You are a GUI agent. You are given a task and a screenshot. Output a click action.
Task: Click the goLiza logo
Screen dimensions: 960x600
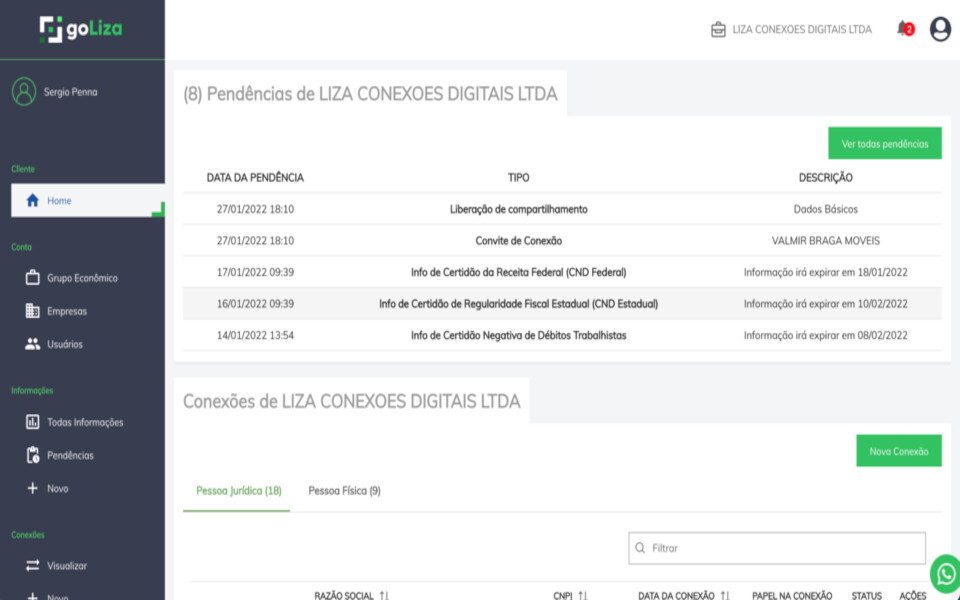[x=81, y=29]
